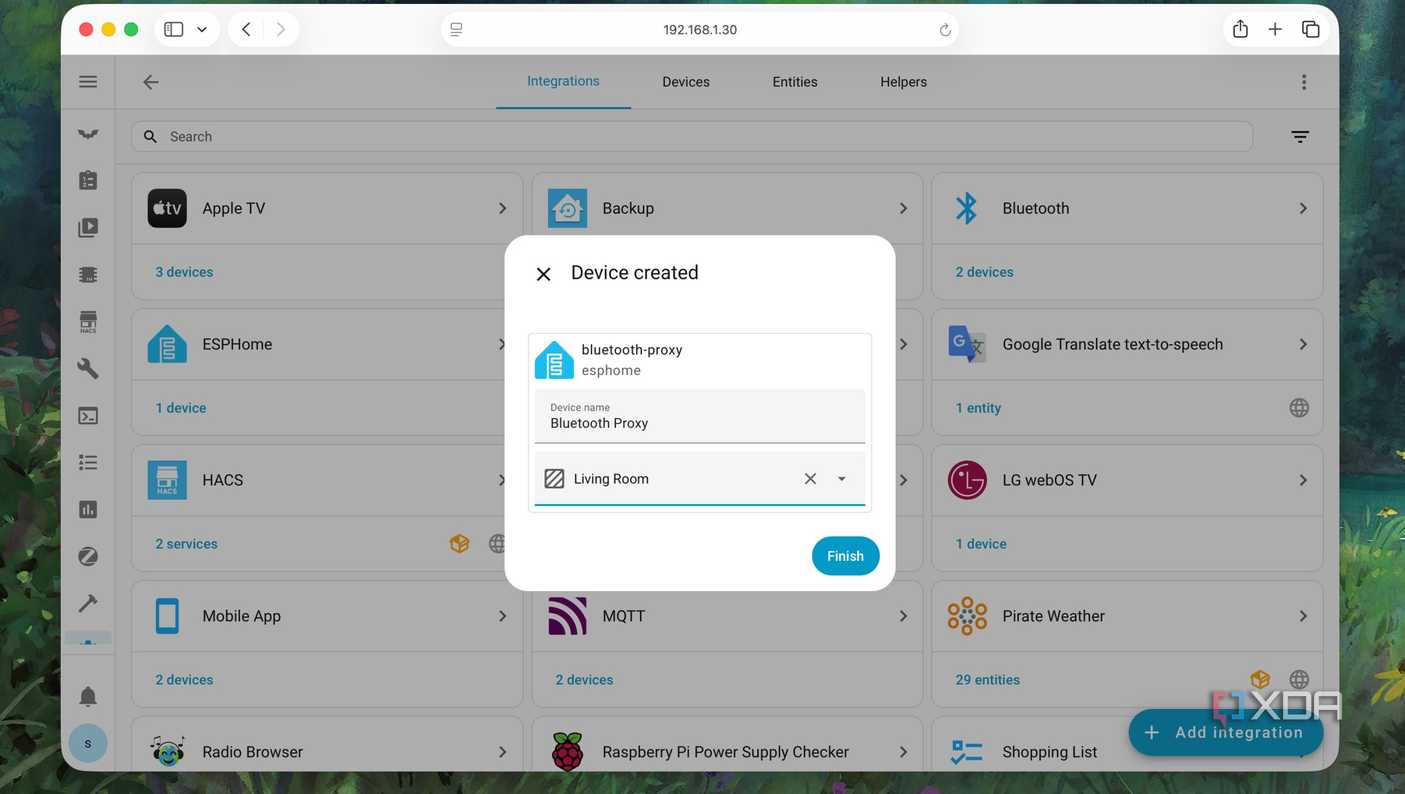Switch to the Entities tab

coord(795,82)
